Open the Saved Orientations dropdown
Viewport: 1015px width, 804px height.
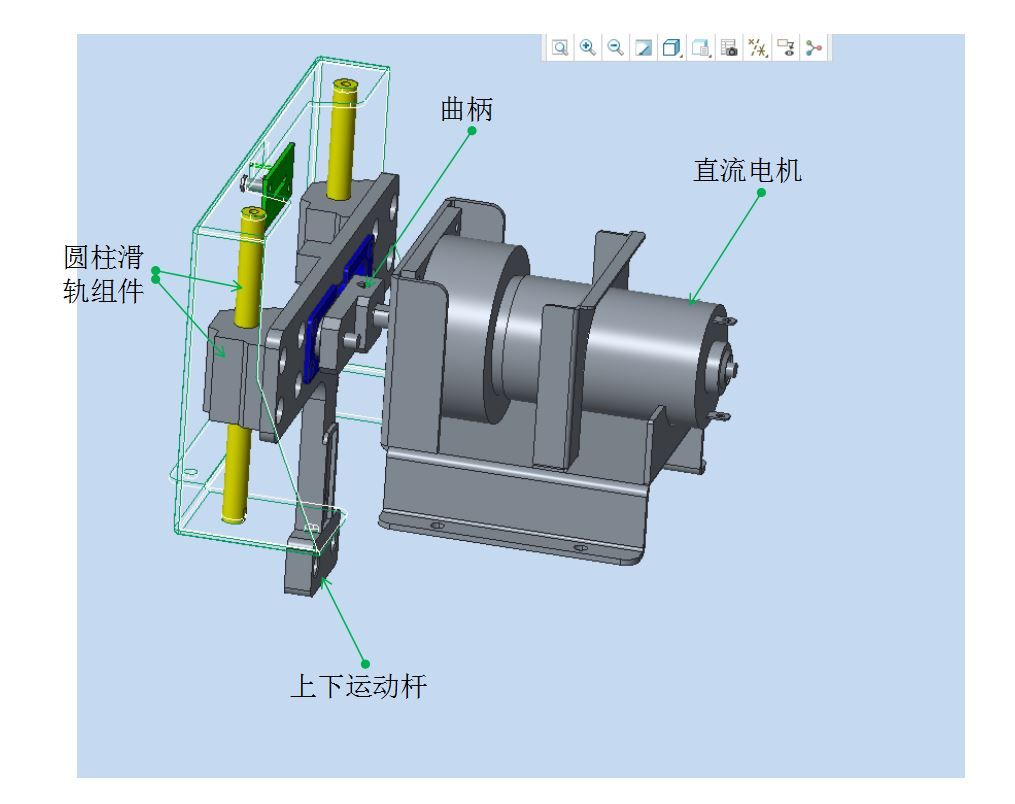(701, 47)
